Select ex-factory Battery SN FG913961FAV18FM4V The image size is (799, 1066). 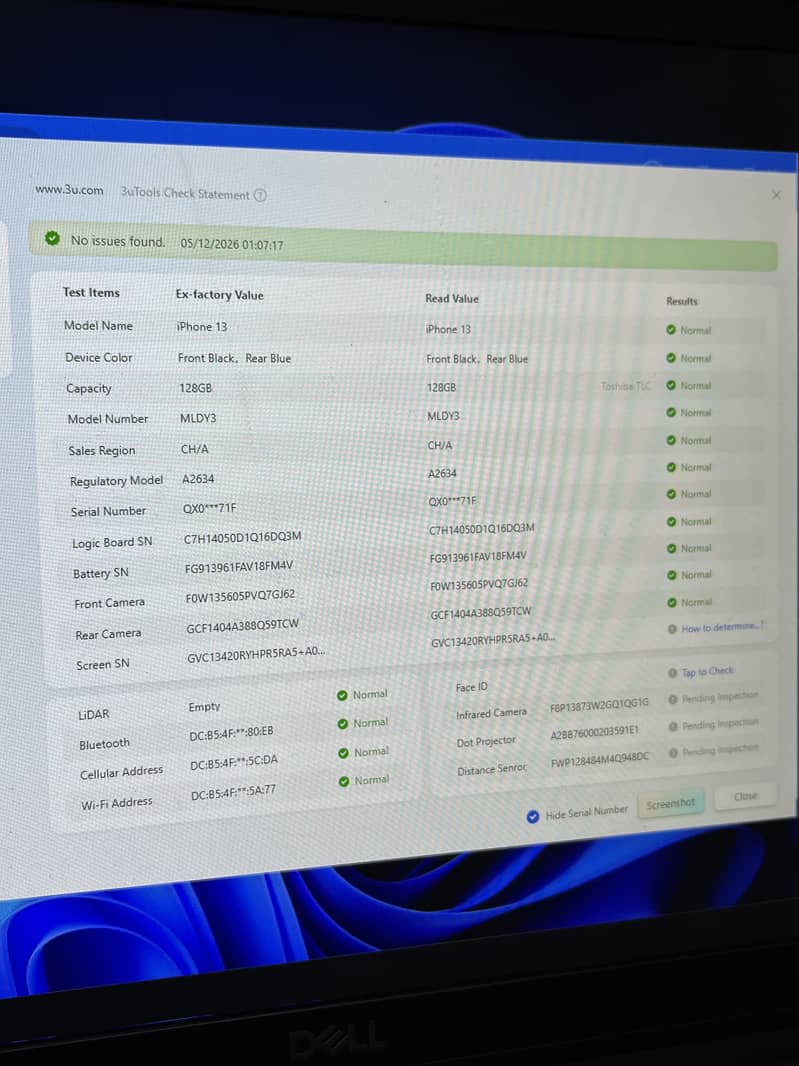(x=239, y=566)
